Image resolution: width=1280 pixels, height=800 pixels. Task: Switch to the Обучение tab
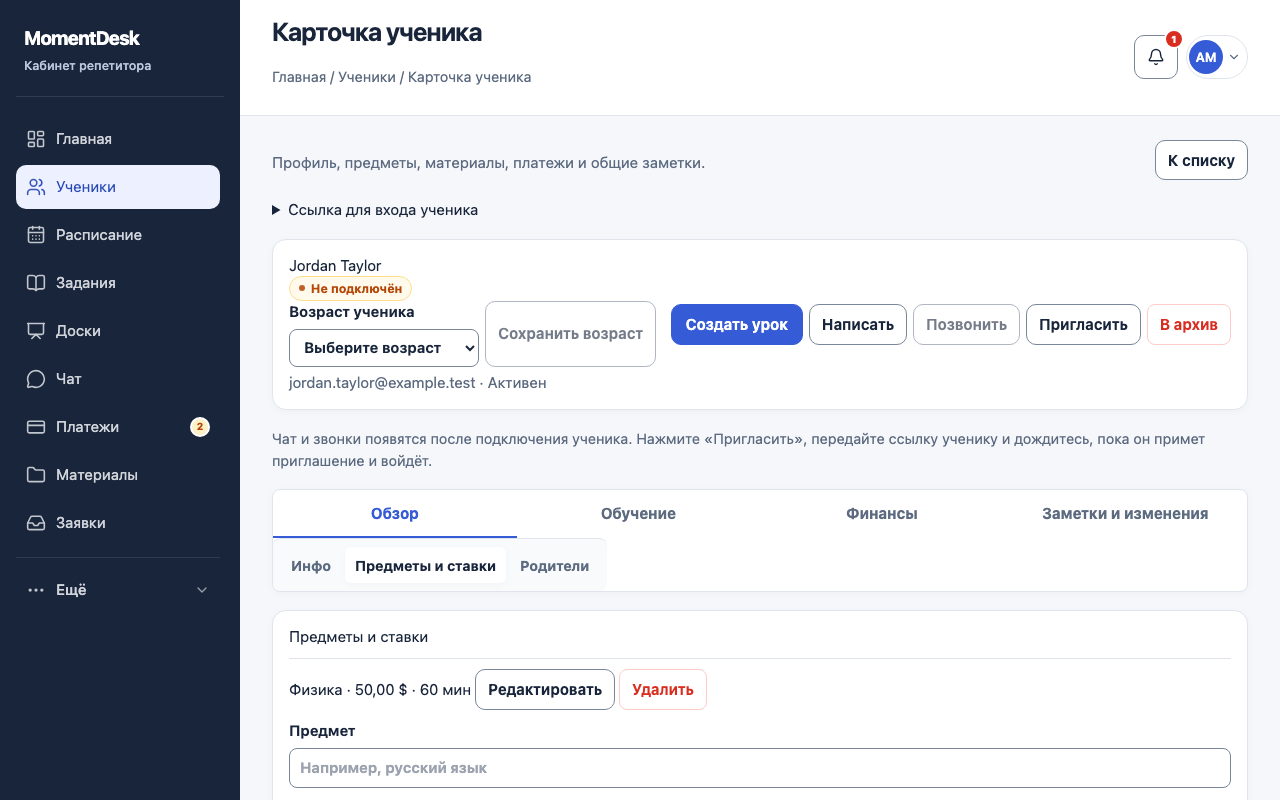638,514
